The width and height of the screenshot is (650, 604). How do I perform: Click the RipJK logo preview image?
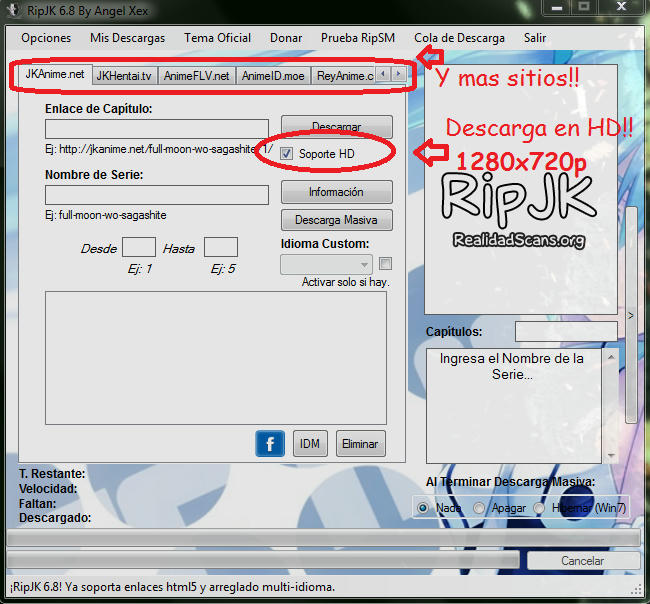click(521, 189)
